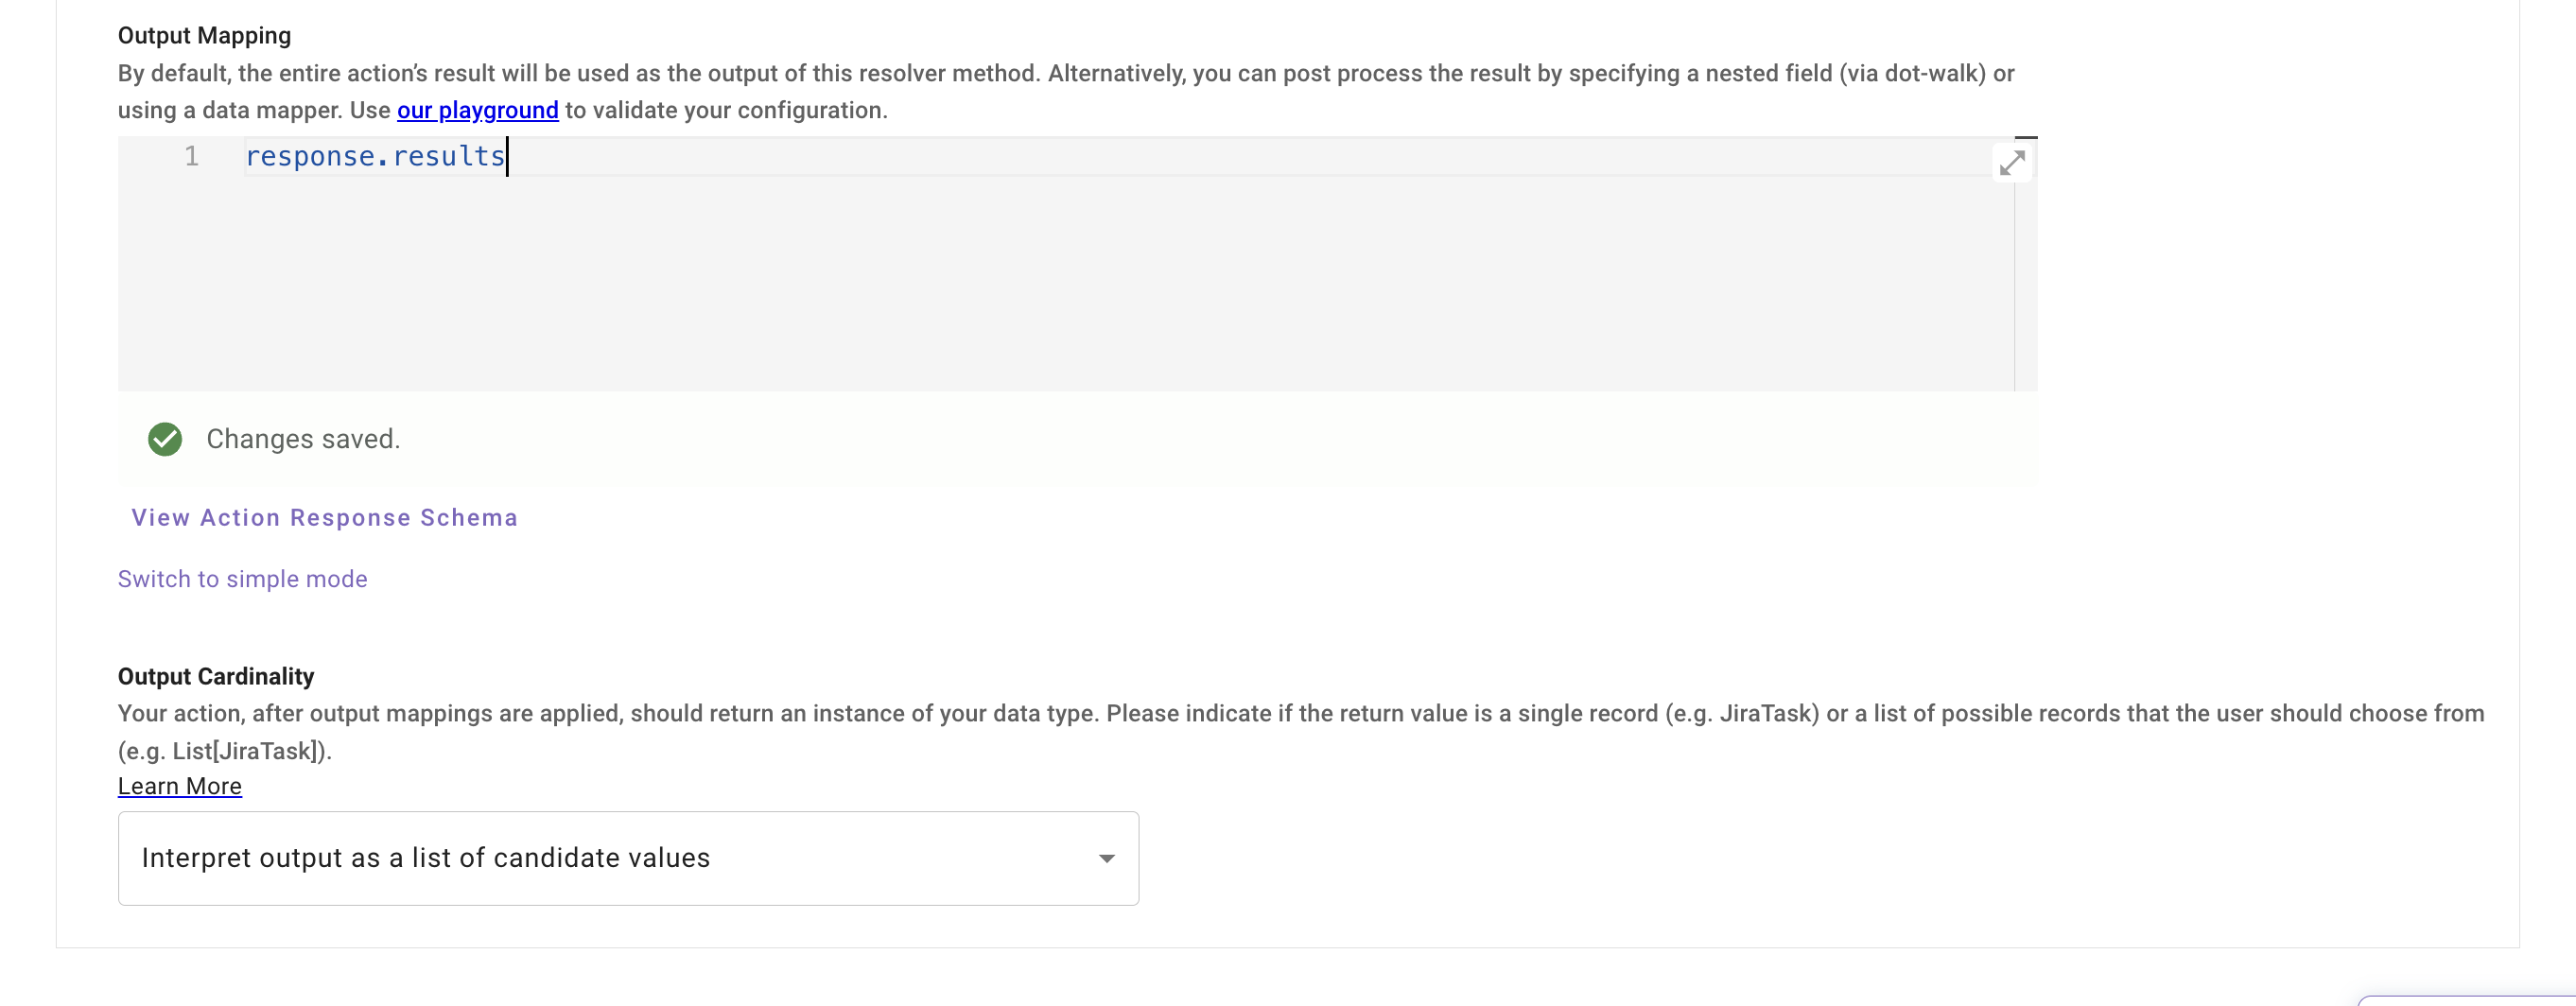Switch to simple mode
Screen dimensions: 2576x1006
242,579
